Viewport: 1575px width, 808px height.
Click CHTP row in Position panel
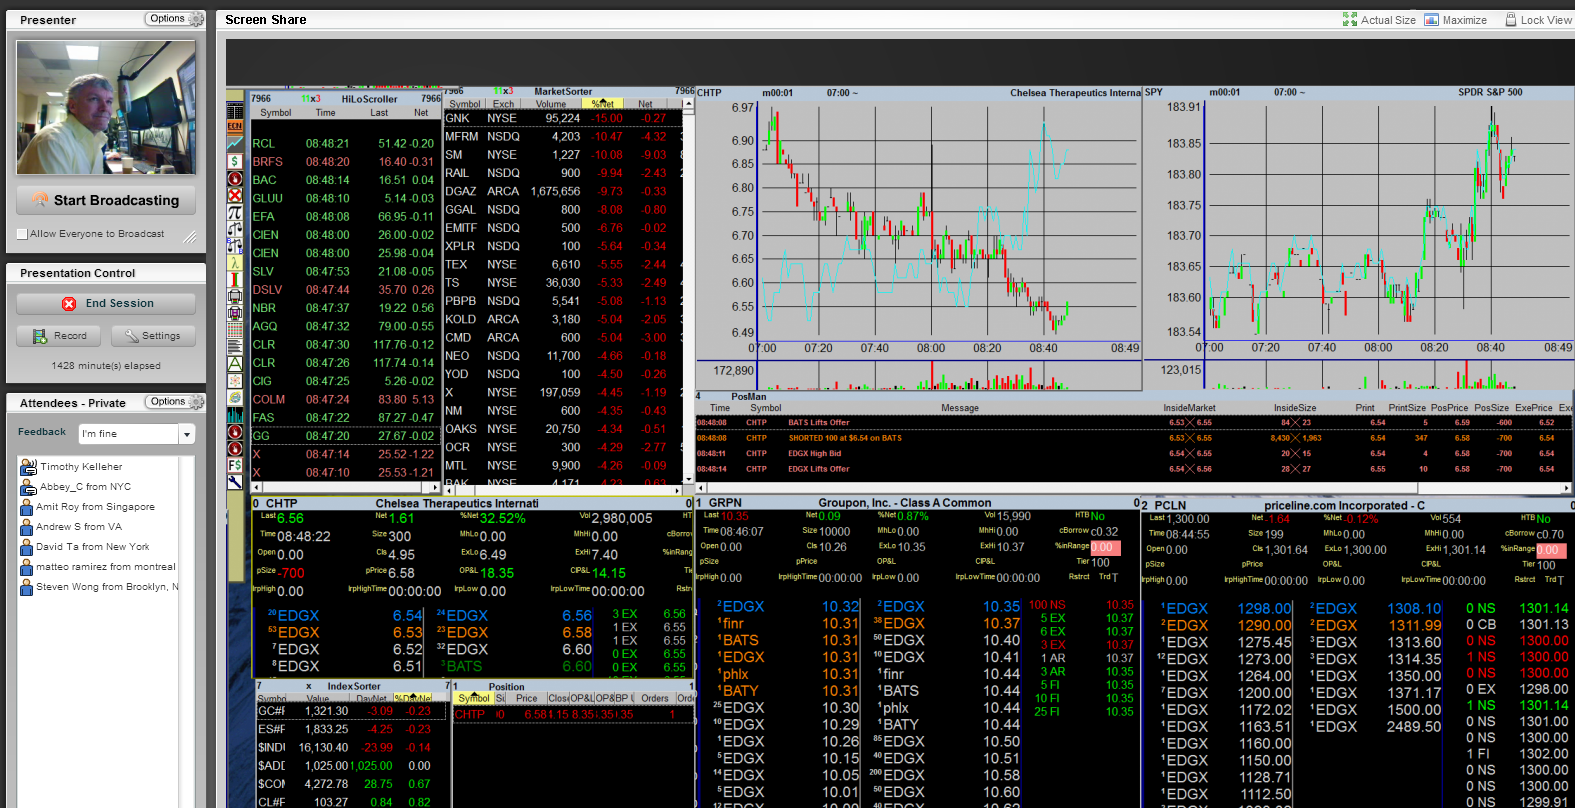572,714
